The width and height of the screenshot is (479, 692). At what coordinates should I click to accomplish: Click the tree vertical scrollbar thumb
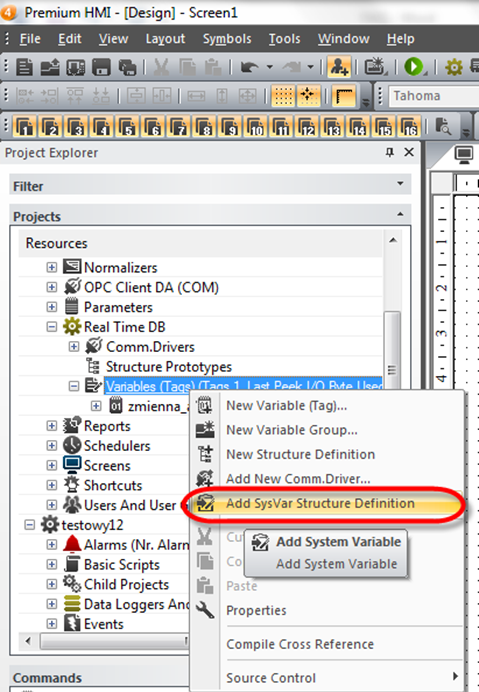(392, 349)
